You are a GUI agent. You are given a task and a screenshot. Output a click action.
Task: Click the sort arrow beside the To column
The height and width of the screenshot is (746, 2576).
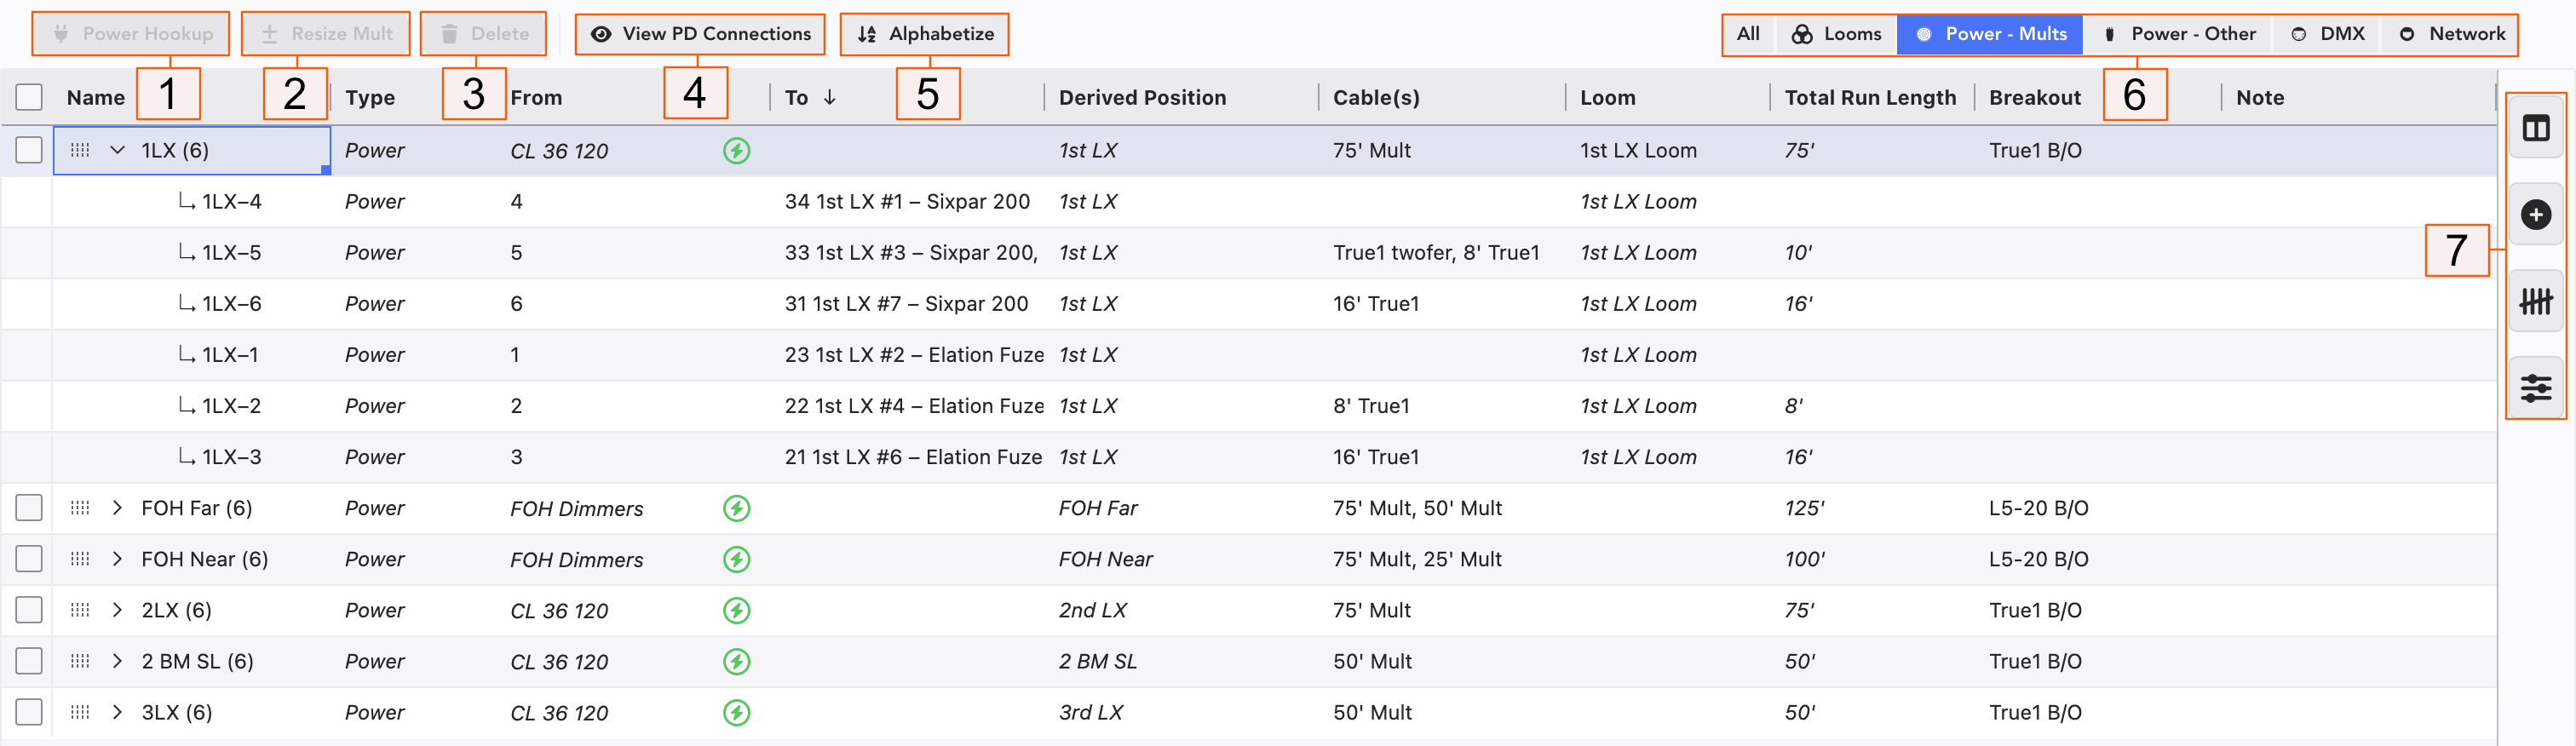coord(829,97)
